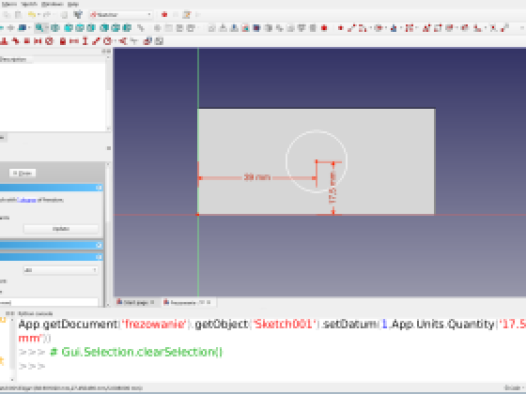Click the measure distance icon
526x394 pixels.
point(141,28)
